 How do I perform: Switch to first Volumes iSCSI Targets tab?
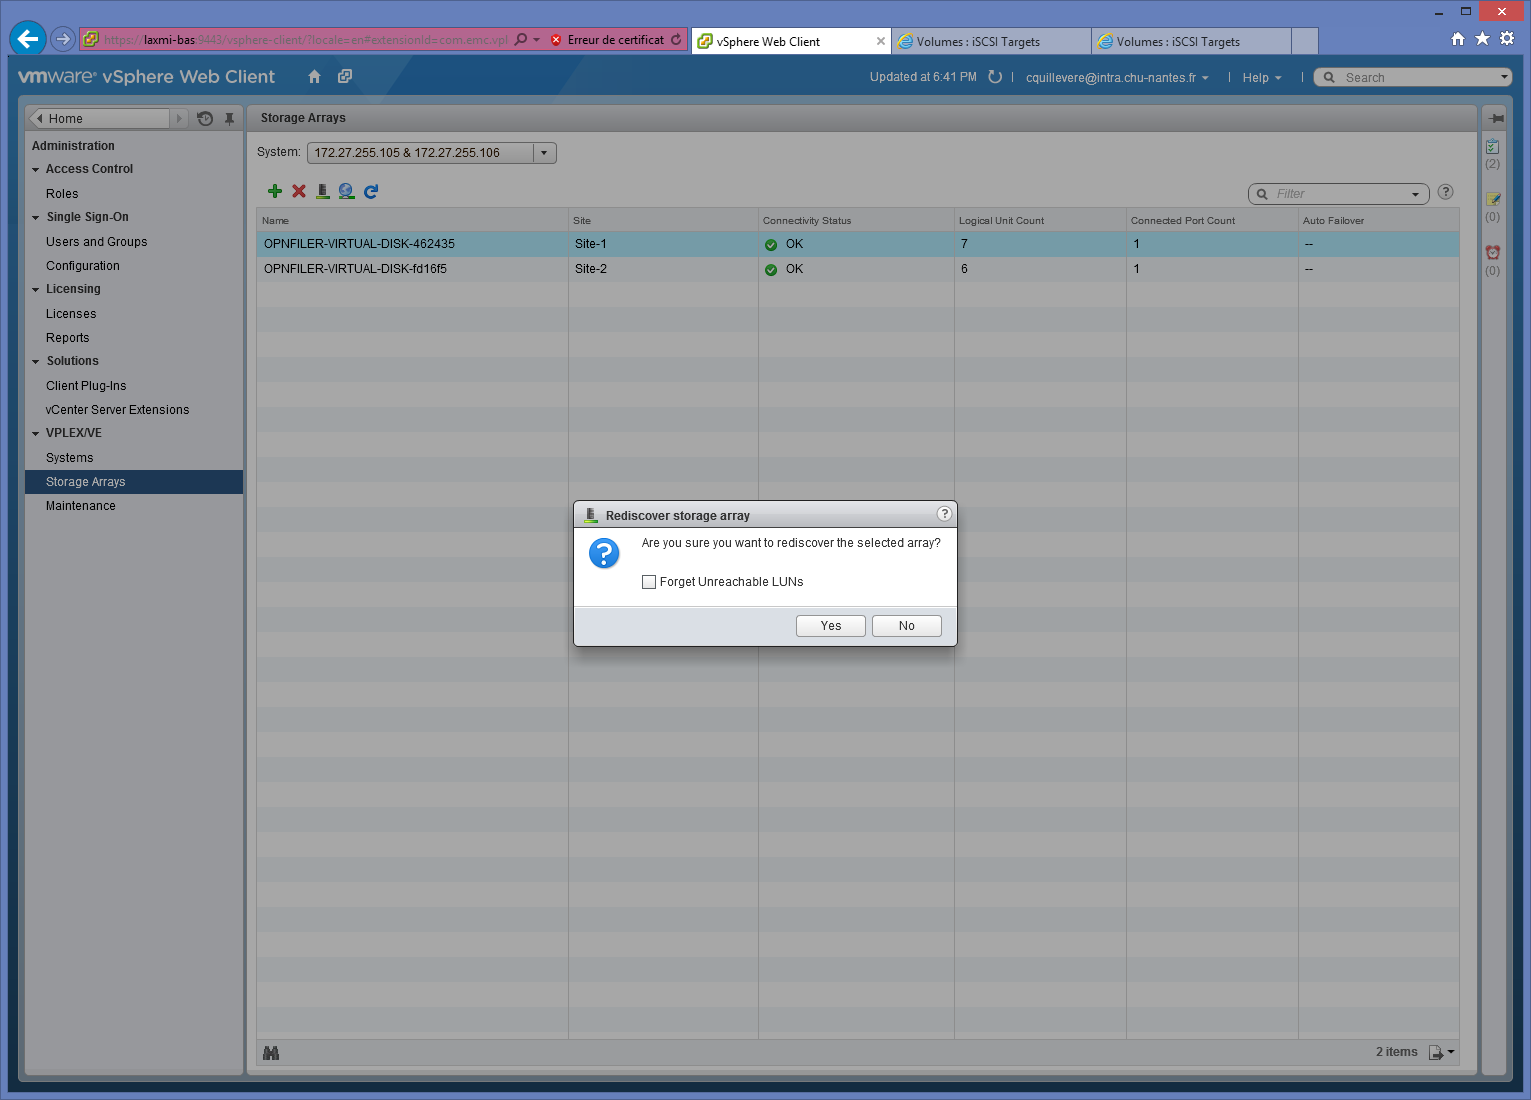click(978, 42)
